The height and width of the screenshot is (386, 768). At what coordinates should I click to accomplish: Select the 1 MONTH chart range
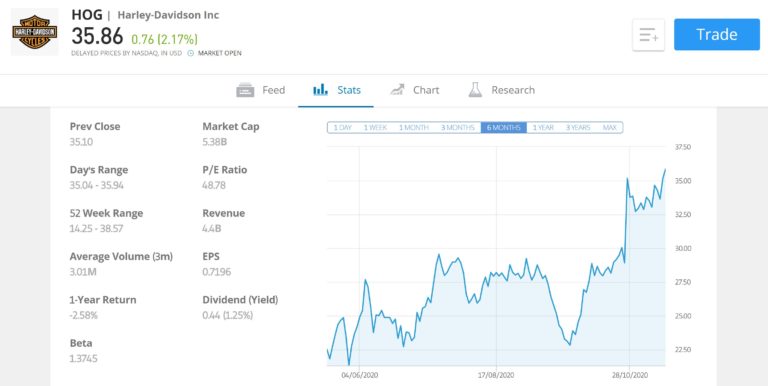(413, 127)
